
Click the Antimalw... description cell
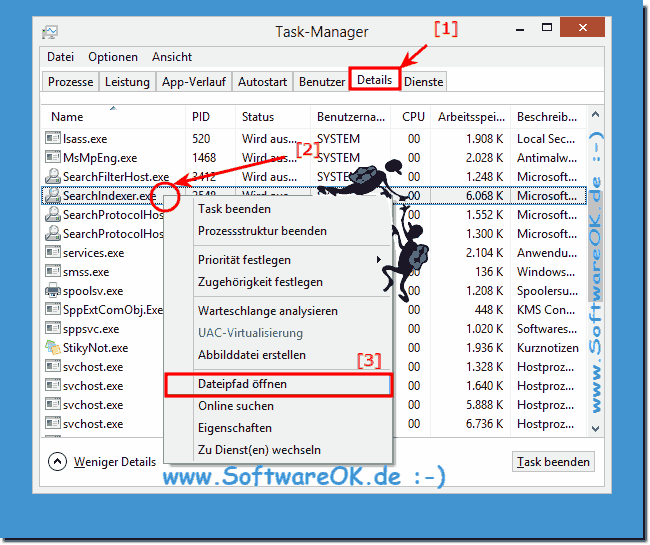(x=547, y=157)
